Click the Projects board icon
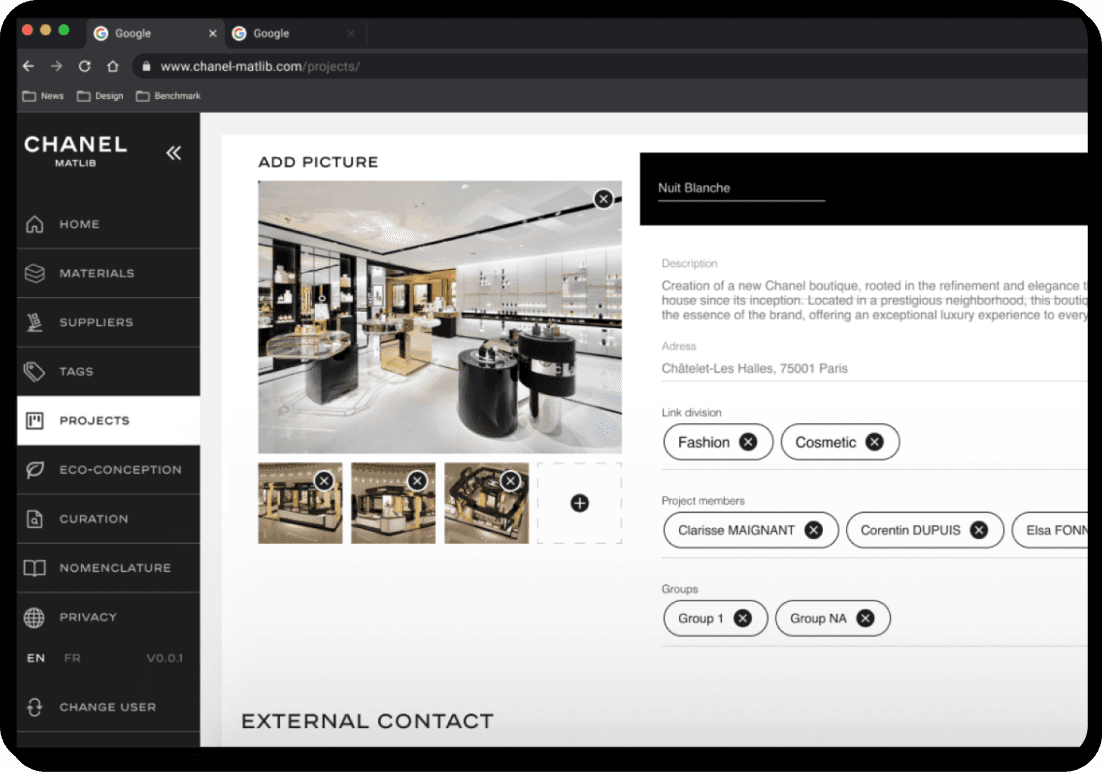The image size is (1102, 772). 34,420
